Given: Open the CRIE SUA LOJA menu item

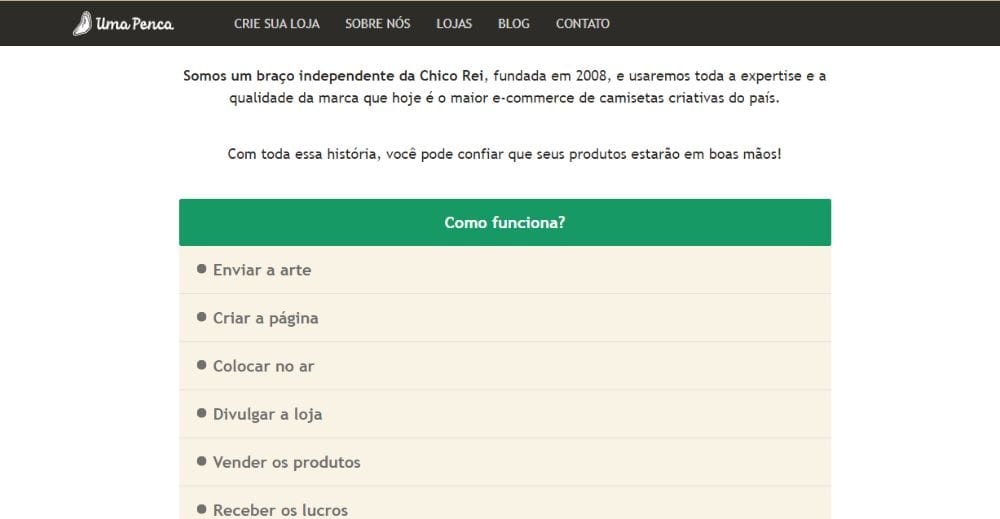Looking at the screenshot, I should click(277, 23).
